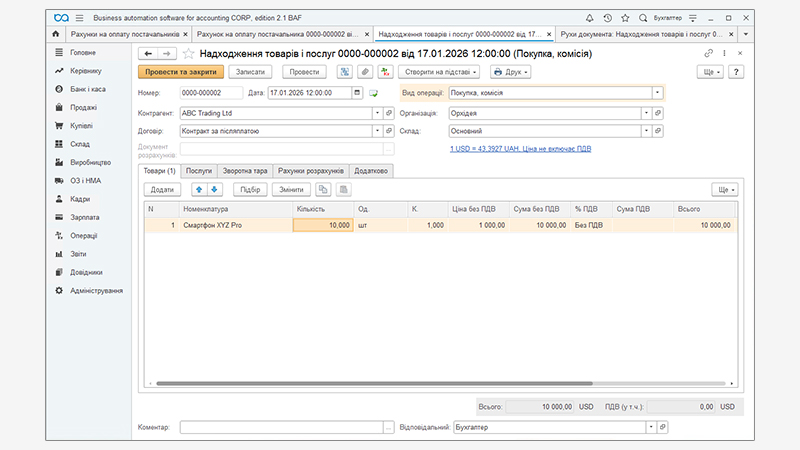800x450 pixels.
Task: Open history clock icon in title bar
Action: (624, 18)
